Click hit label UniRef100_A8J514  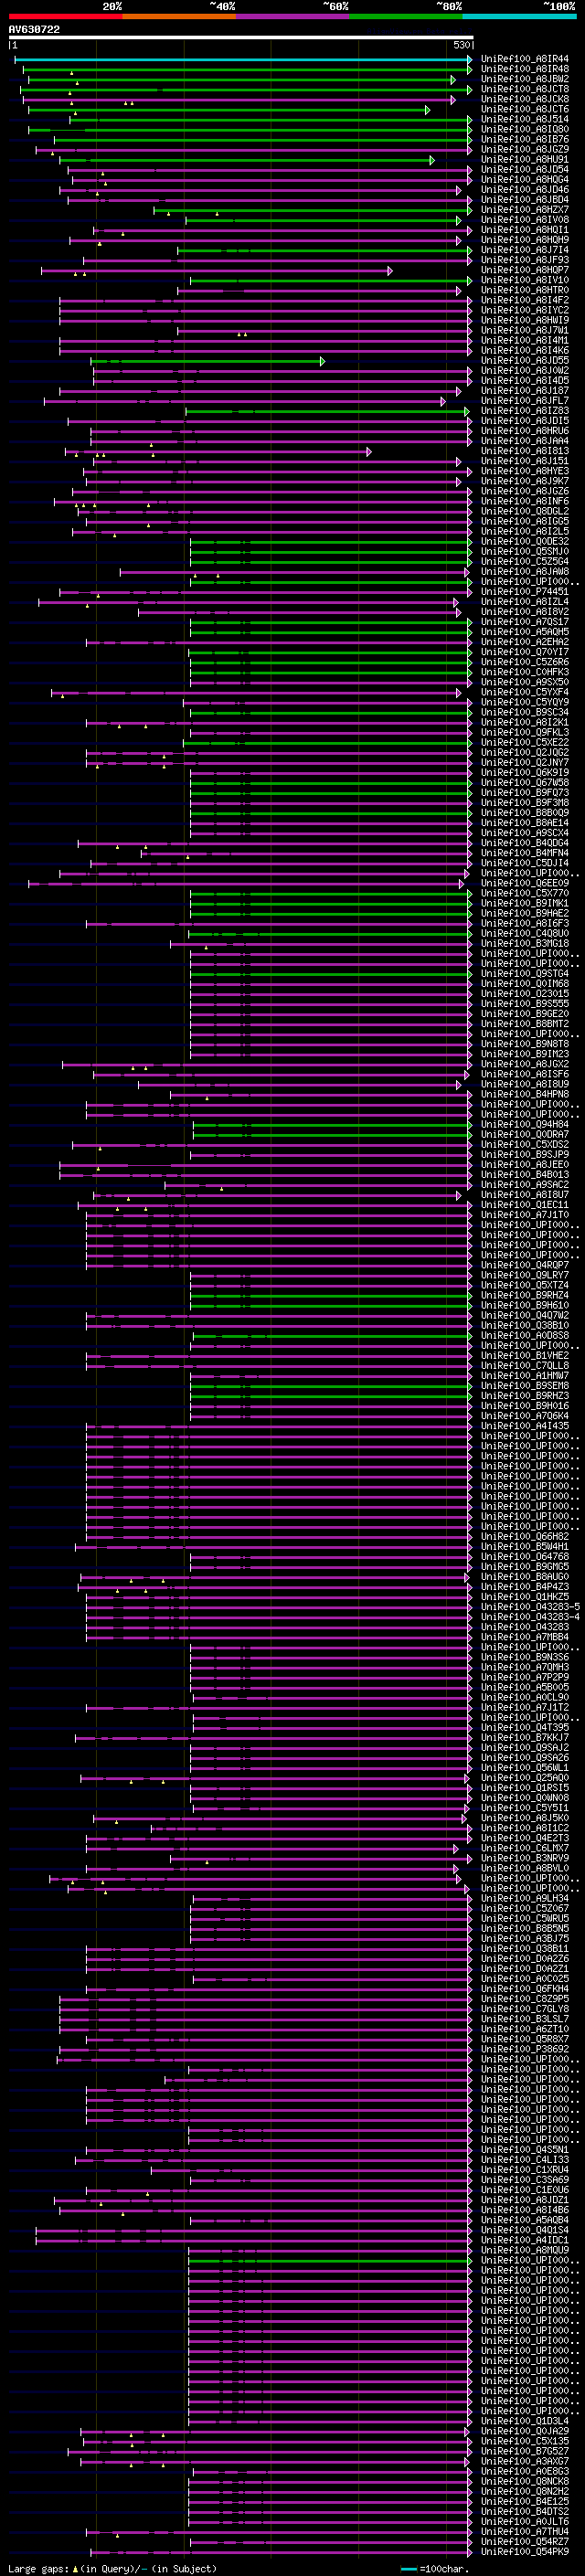click(525, 119)
